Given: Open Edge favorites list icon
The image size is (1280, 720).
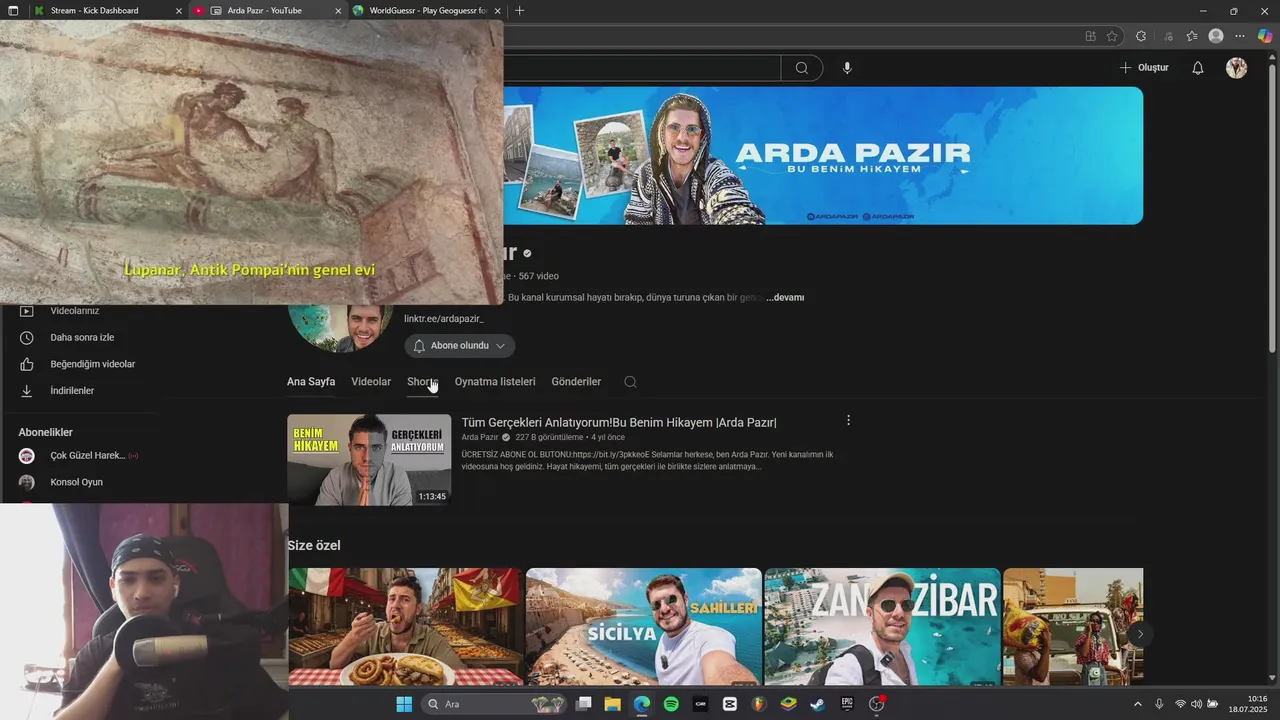Looking at the screenshot, I should tap(1192, 36).
